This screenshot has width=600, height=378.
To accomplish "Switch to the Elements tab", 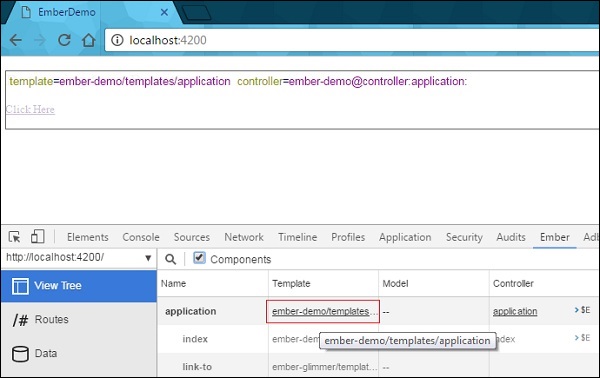I will pyautogui.click(x=88, y=237).
